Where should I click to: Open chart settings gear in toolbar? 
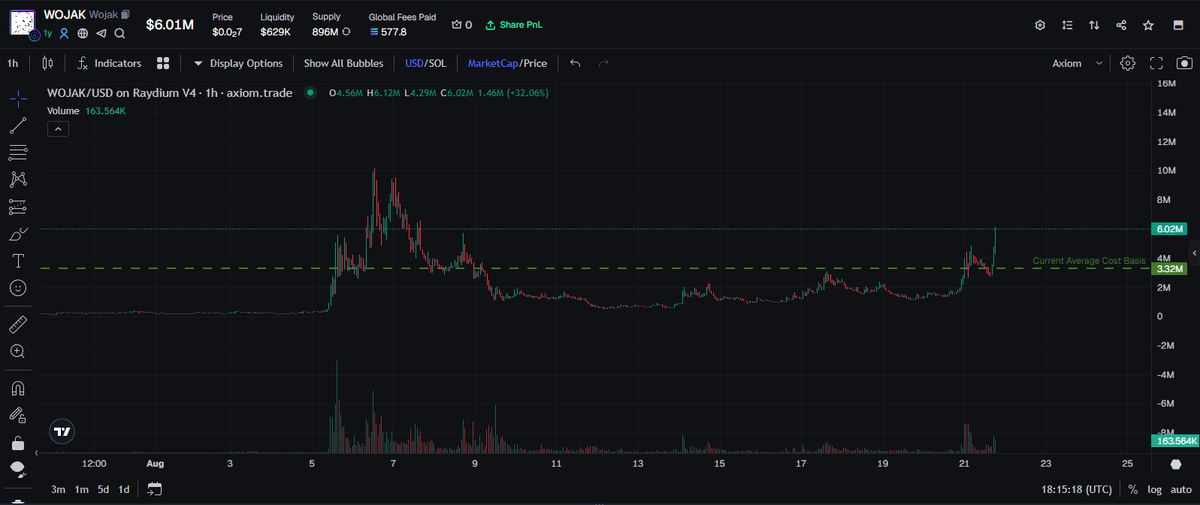[1128, 63]
